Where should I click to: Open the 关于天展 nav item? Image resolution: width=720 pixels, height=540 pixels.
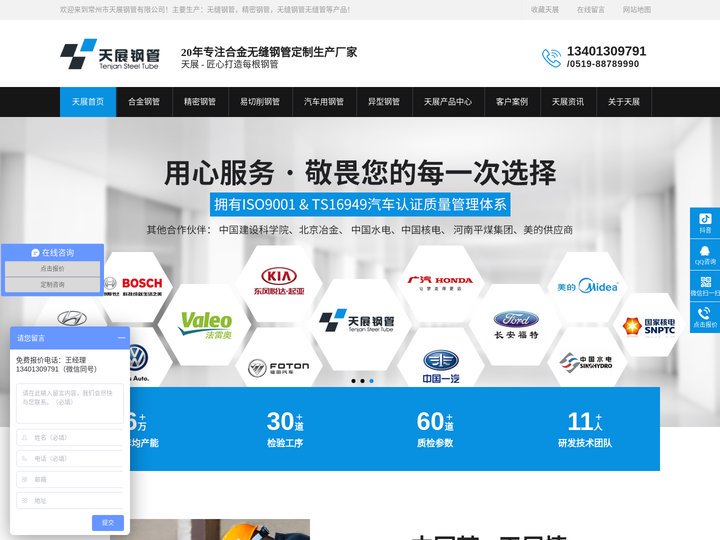[624, 101]
